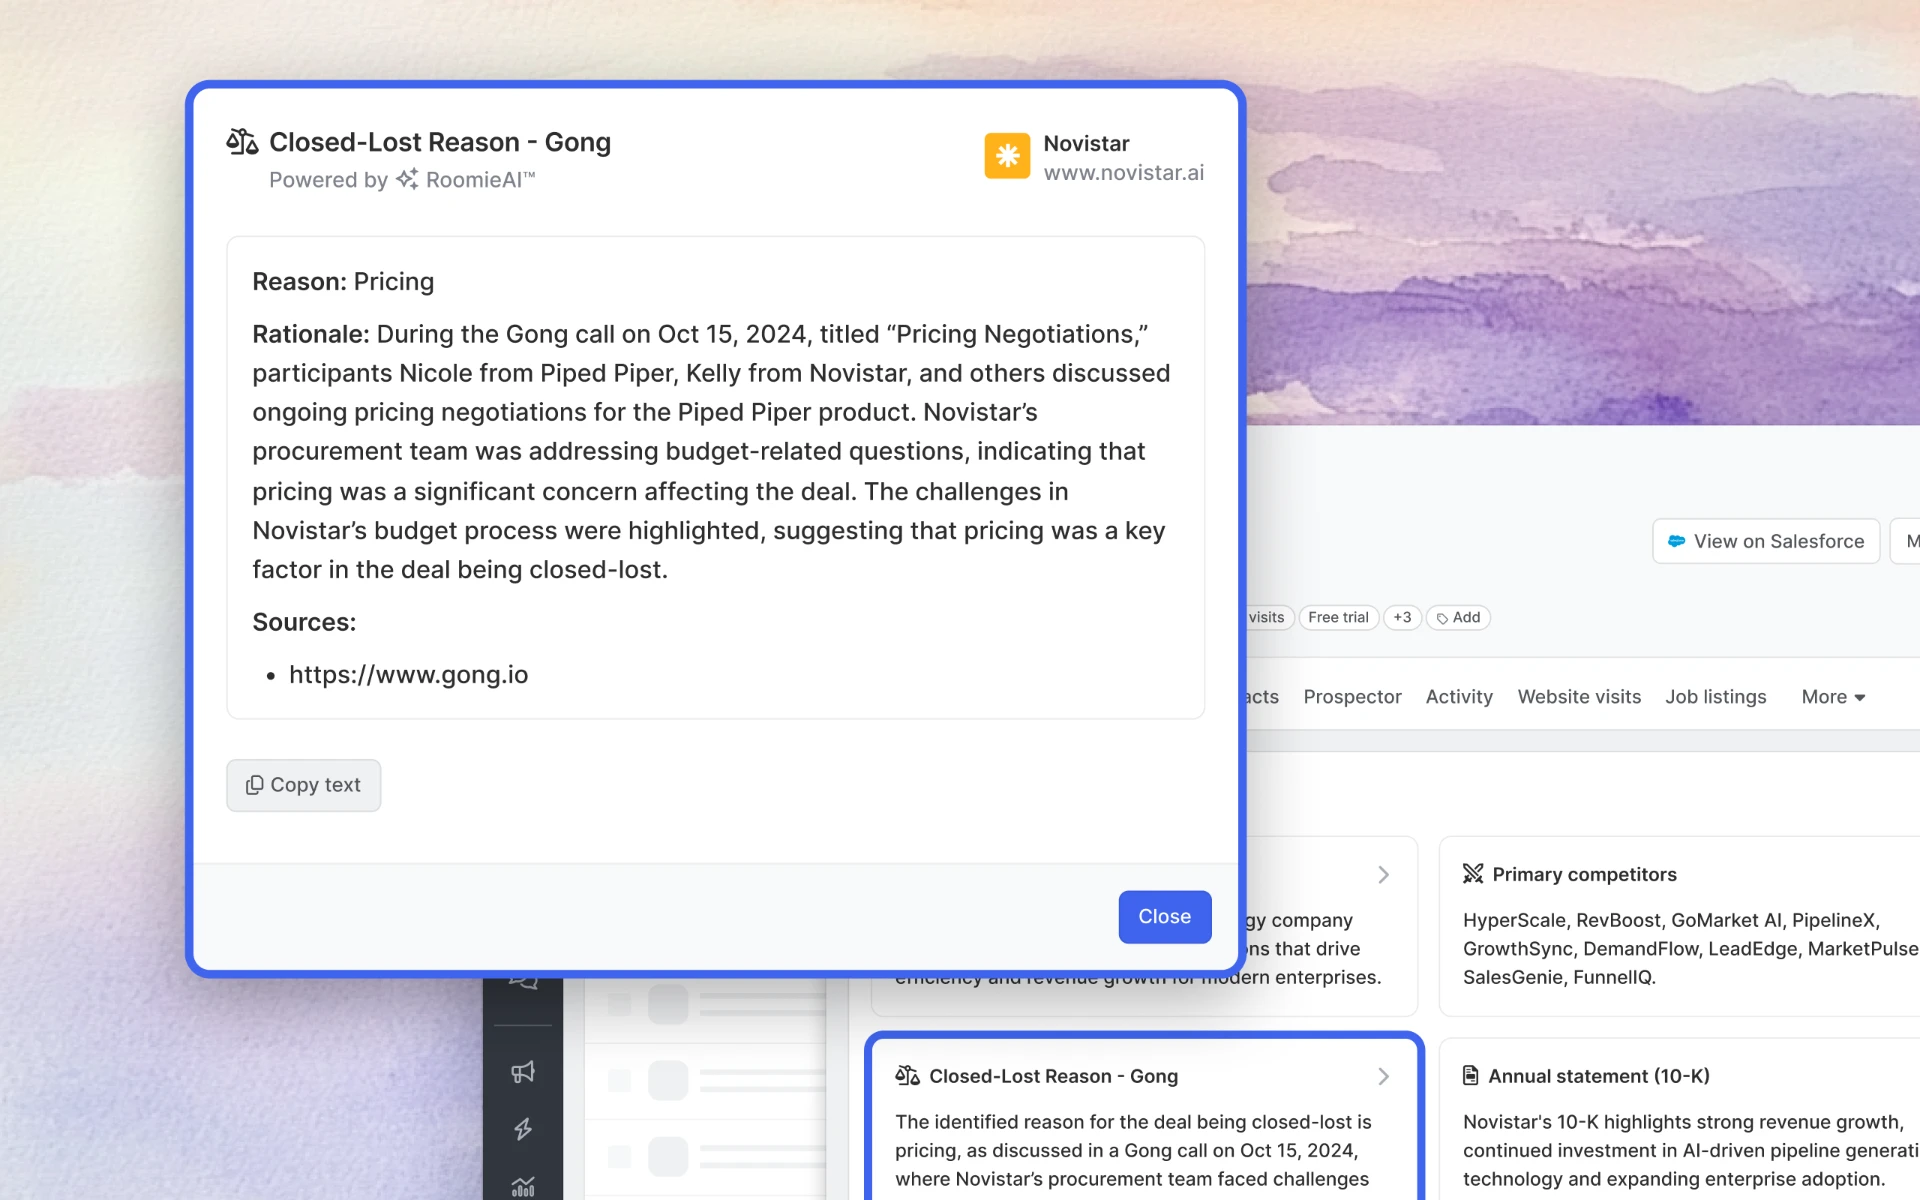
Task: Select the megaphone campaigns icon in sidebar
Action: [523, 1072]
